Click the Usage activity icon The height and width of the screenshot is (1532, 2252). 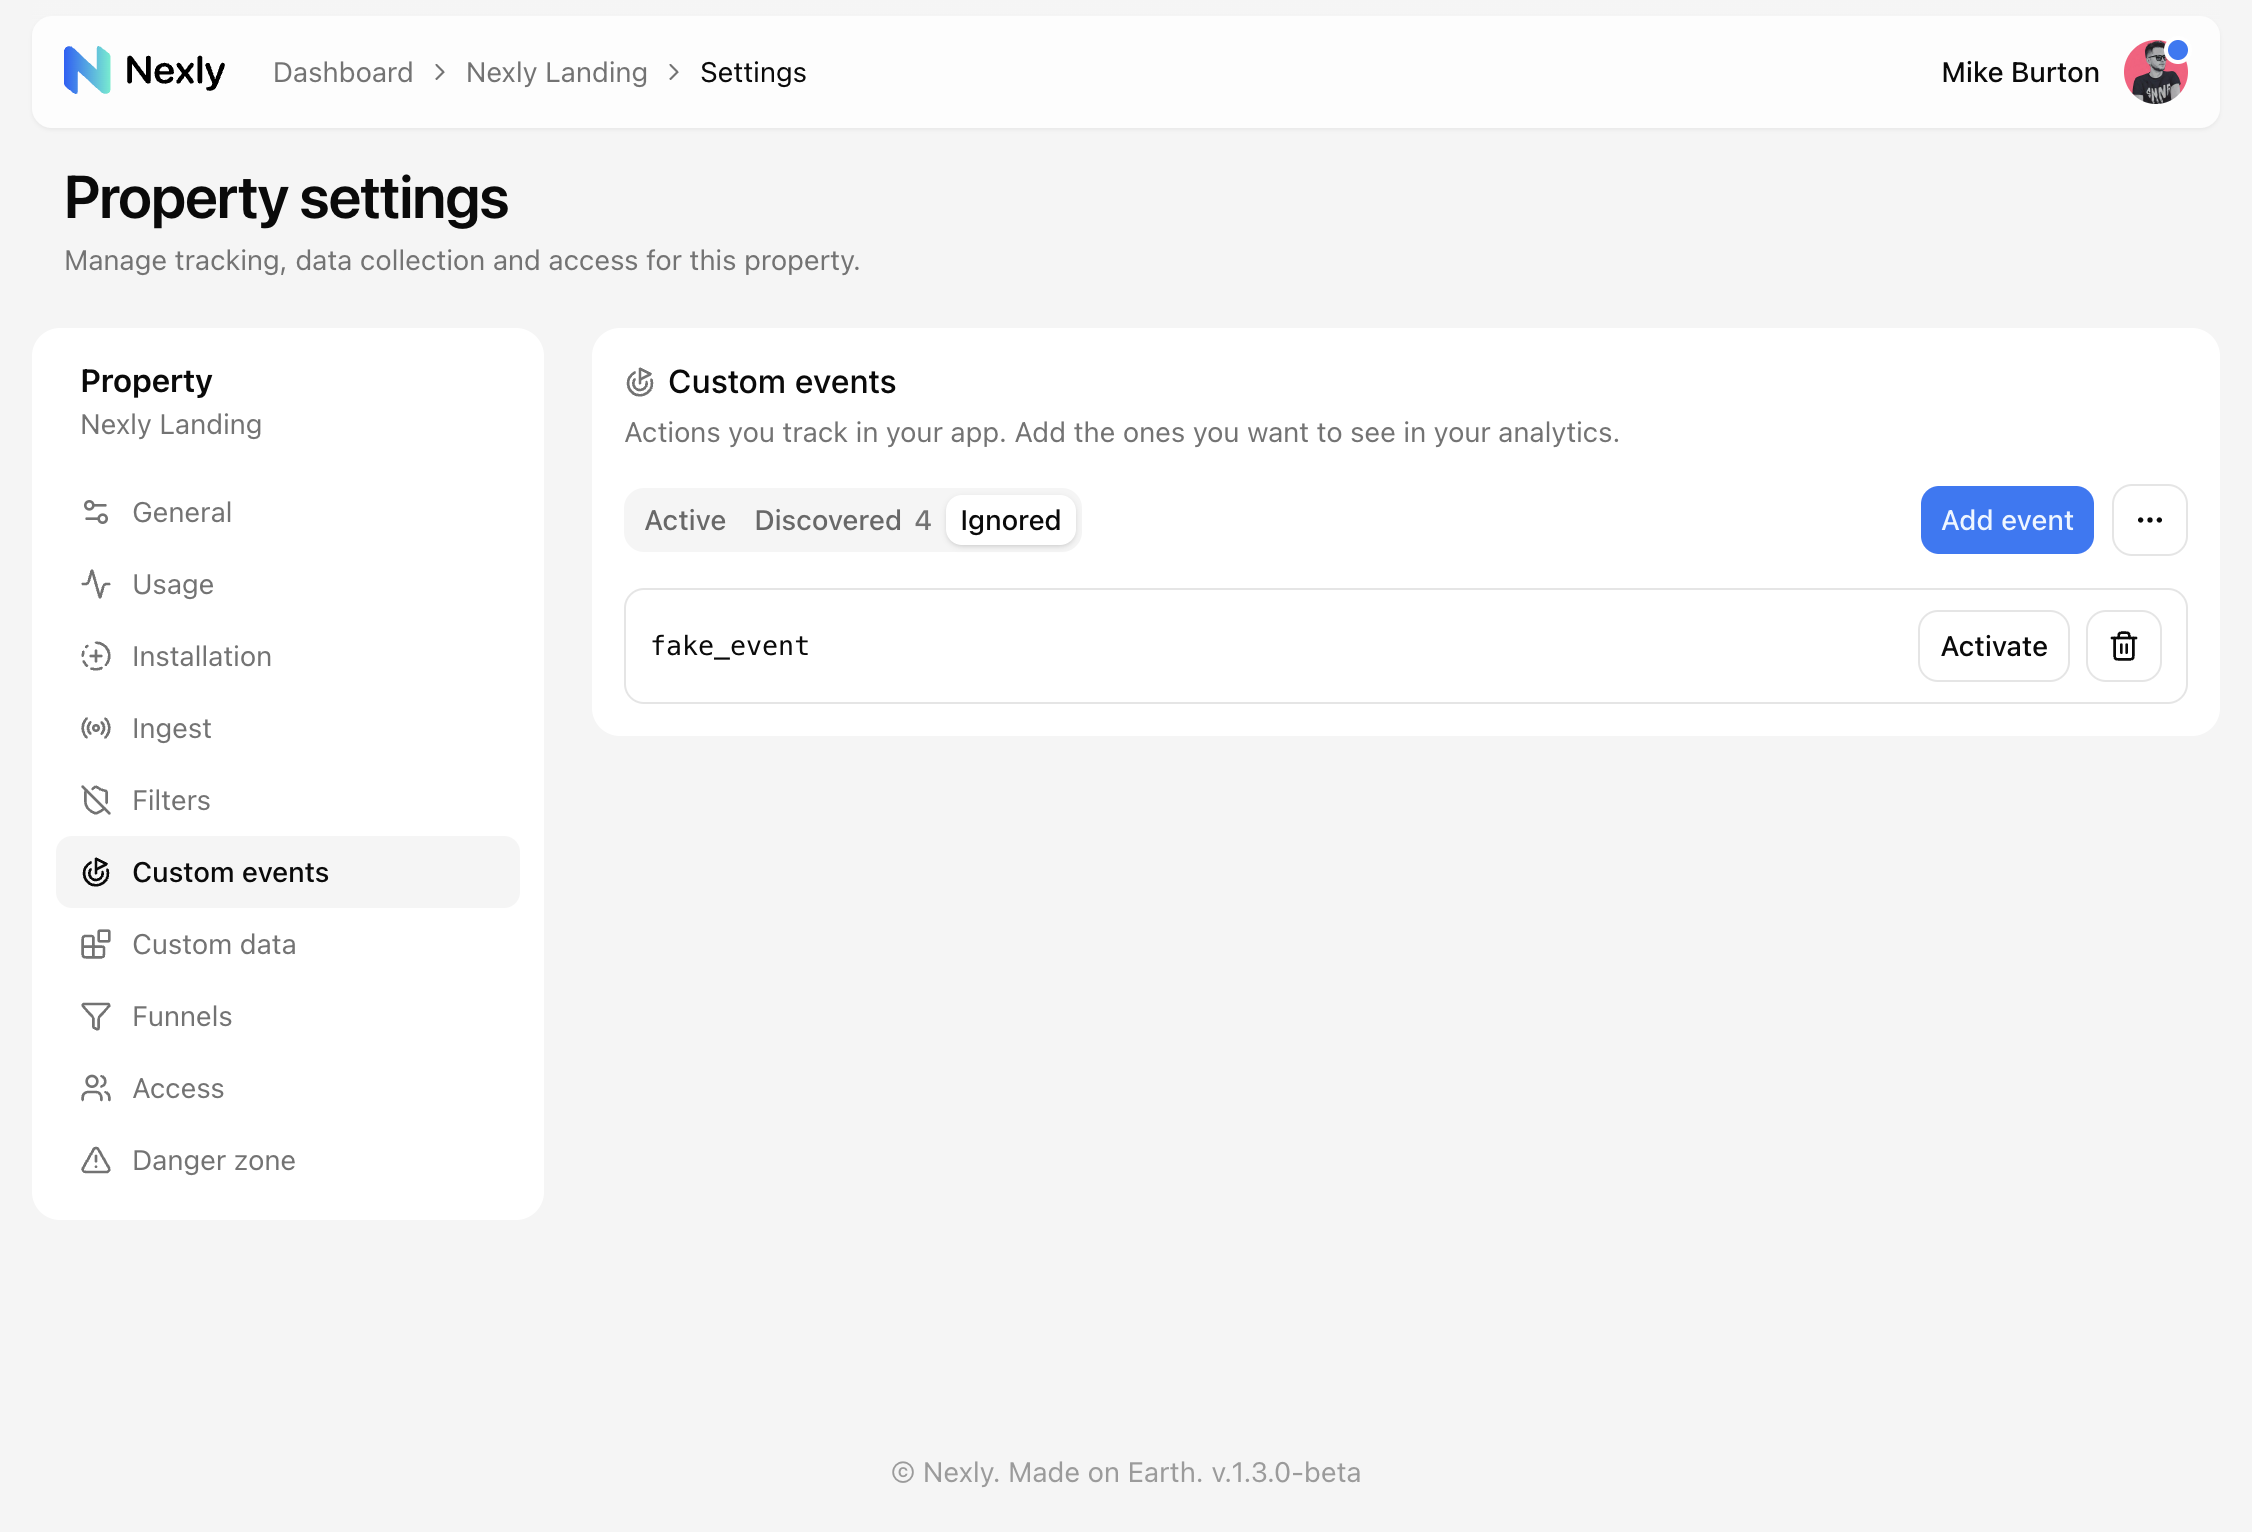(x=96, y=584)
